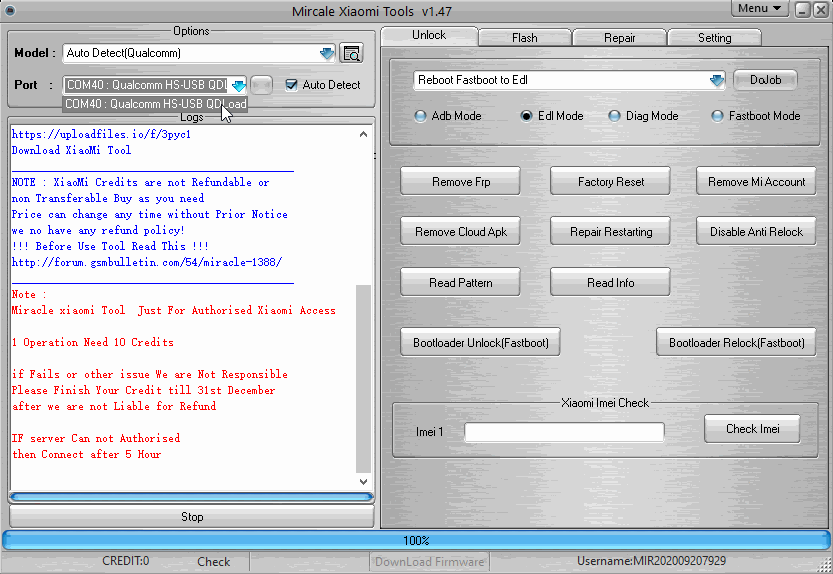Click the Username:MIR202009207929 status text
833x574 pixels.
651,561
